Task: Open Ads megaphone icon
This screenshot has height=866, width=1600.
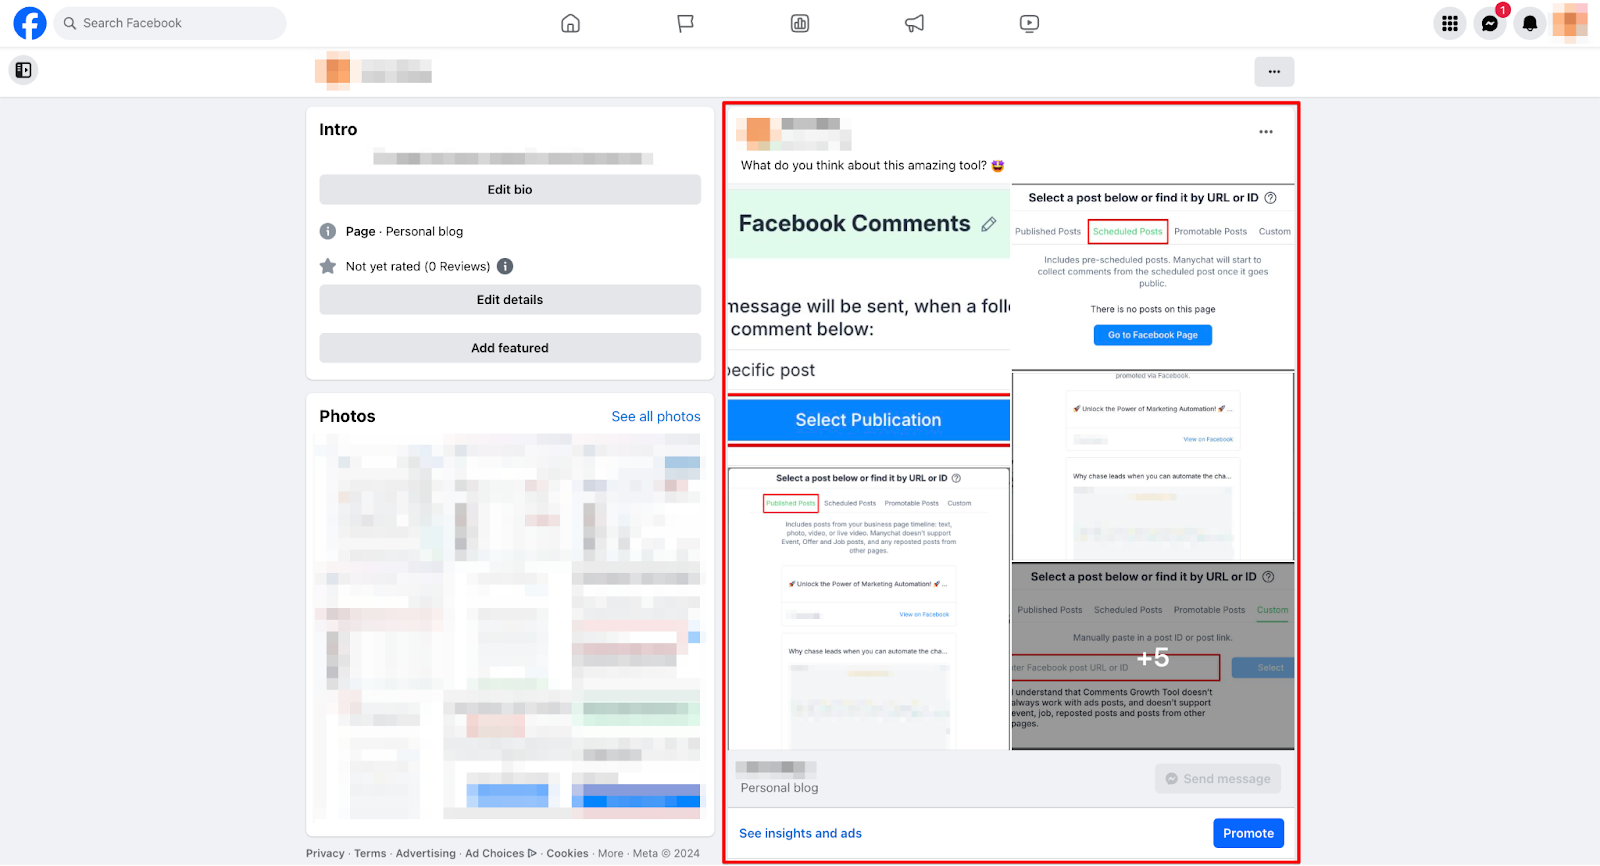Action: point(915,23)
